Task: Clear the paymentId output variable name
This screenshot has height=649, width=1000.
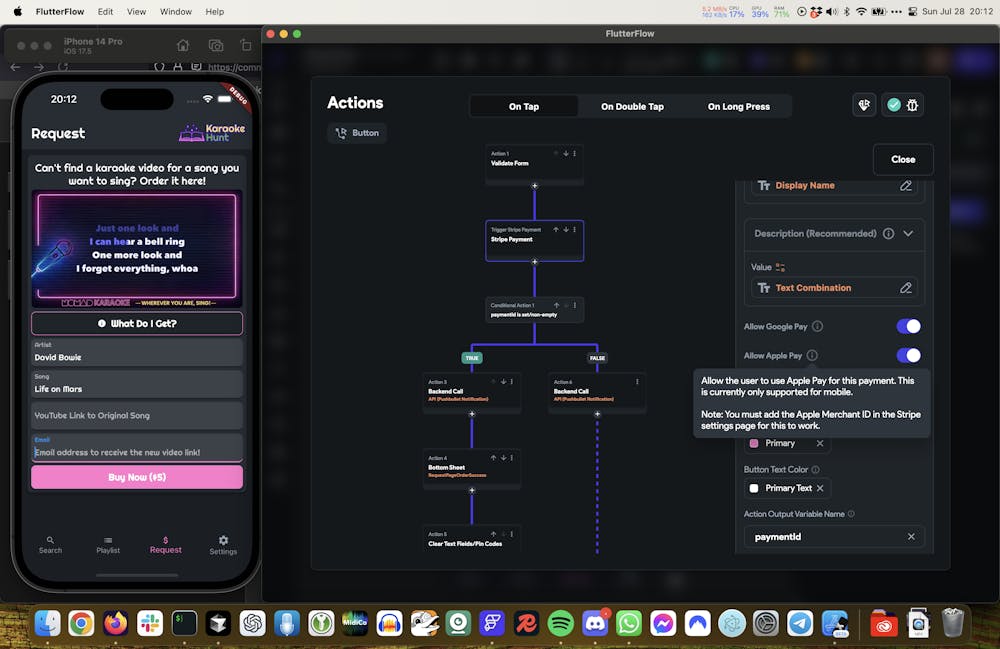Action: tap(911, 537)
